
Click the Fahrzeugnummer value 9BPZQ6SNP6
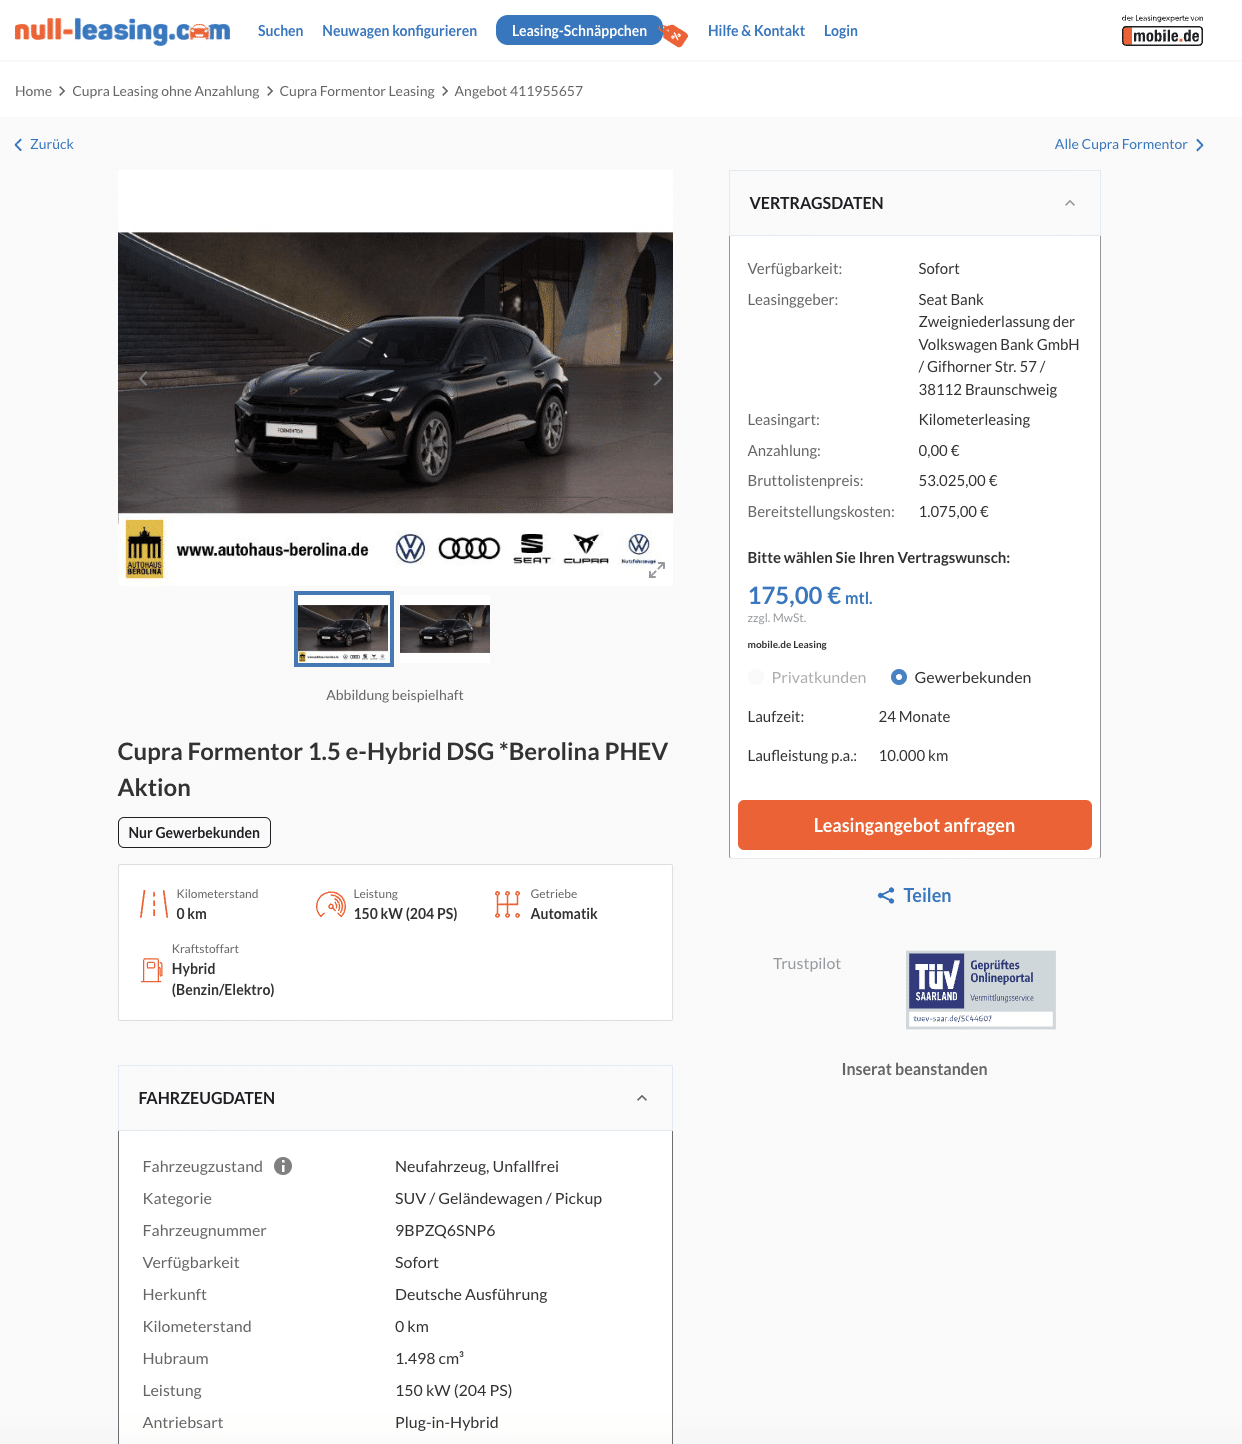pos(445,1230)
